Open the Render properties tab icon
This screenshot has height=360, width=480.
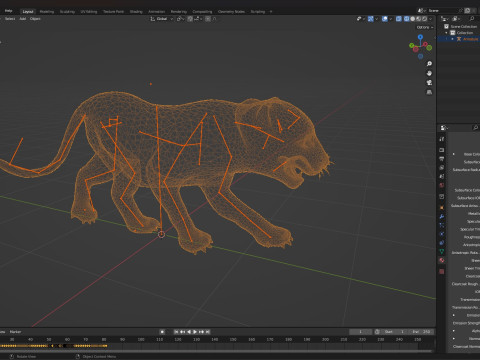pyautogui.click(x=442, y=150)
